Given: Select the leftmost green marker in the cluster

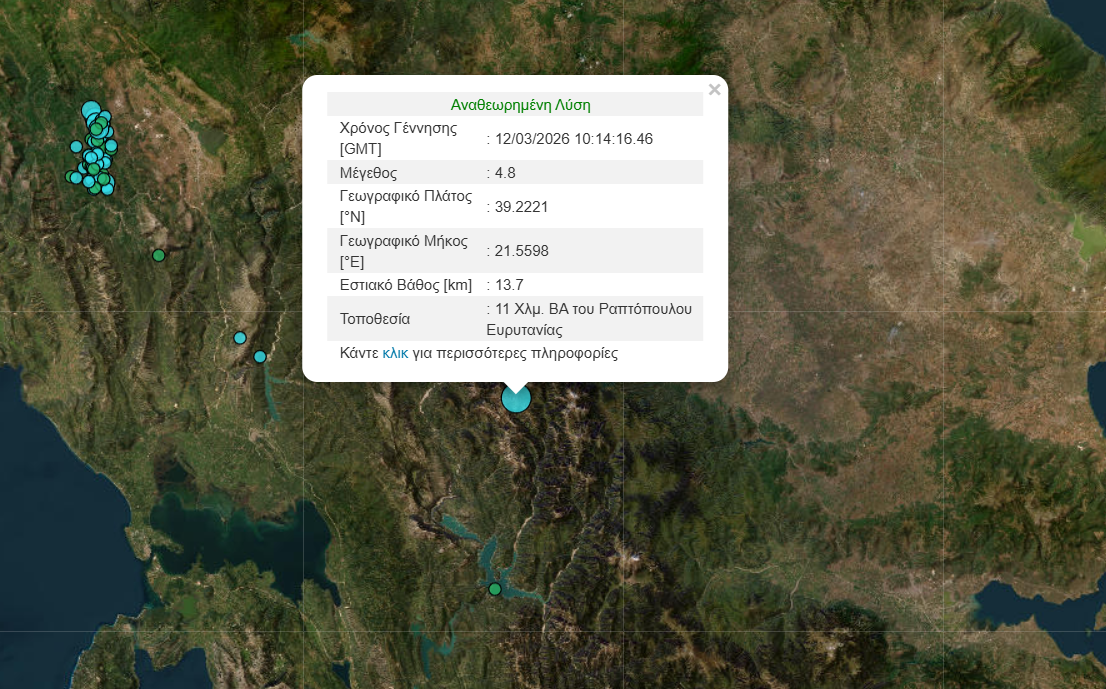Looking at the screenshot, I should 70,177.
